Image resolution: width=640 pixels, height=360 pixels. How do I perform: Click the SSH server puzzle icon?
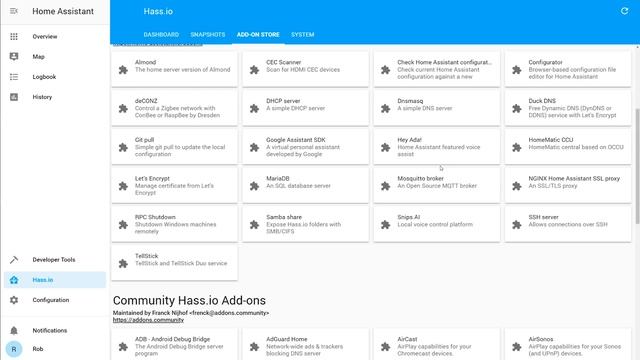[x=516, y=225]
